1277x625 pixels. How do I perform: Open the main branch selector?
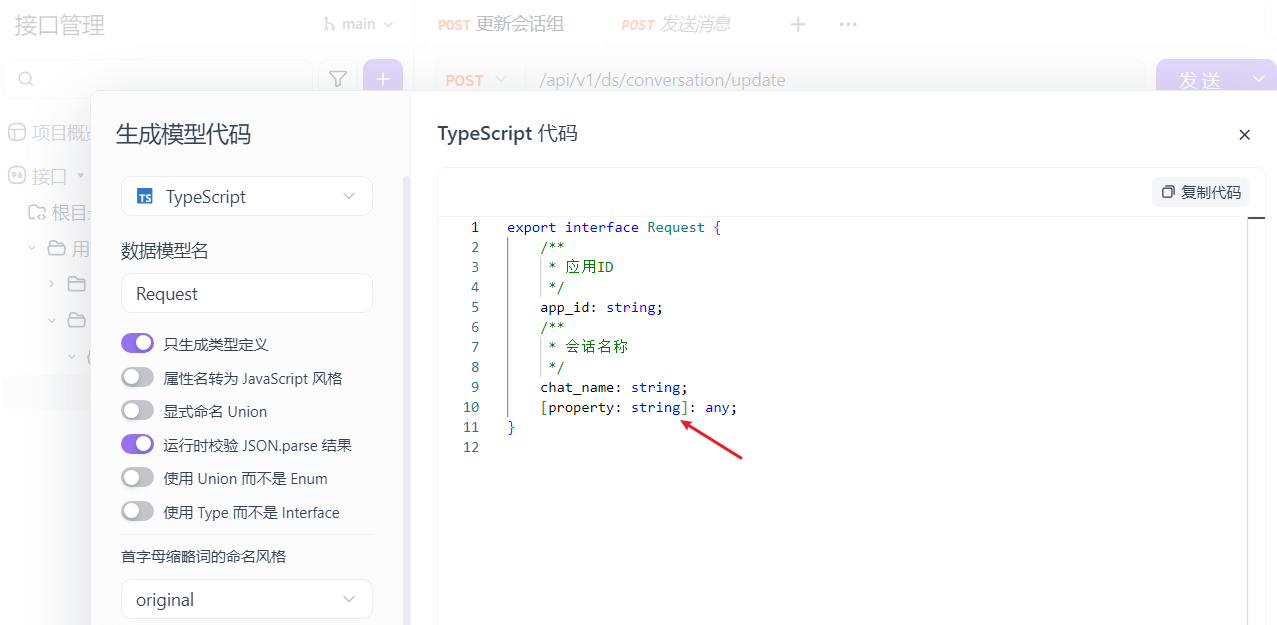click(x=358, y=23)
